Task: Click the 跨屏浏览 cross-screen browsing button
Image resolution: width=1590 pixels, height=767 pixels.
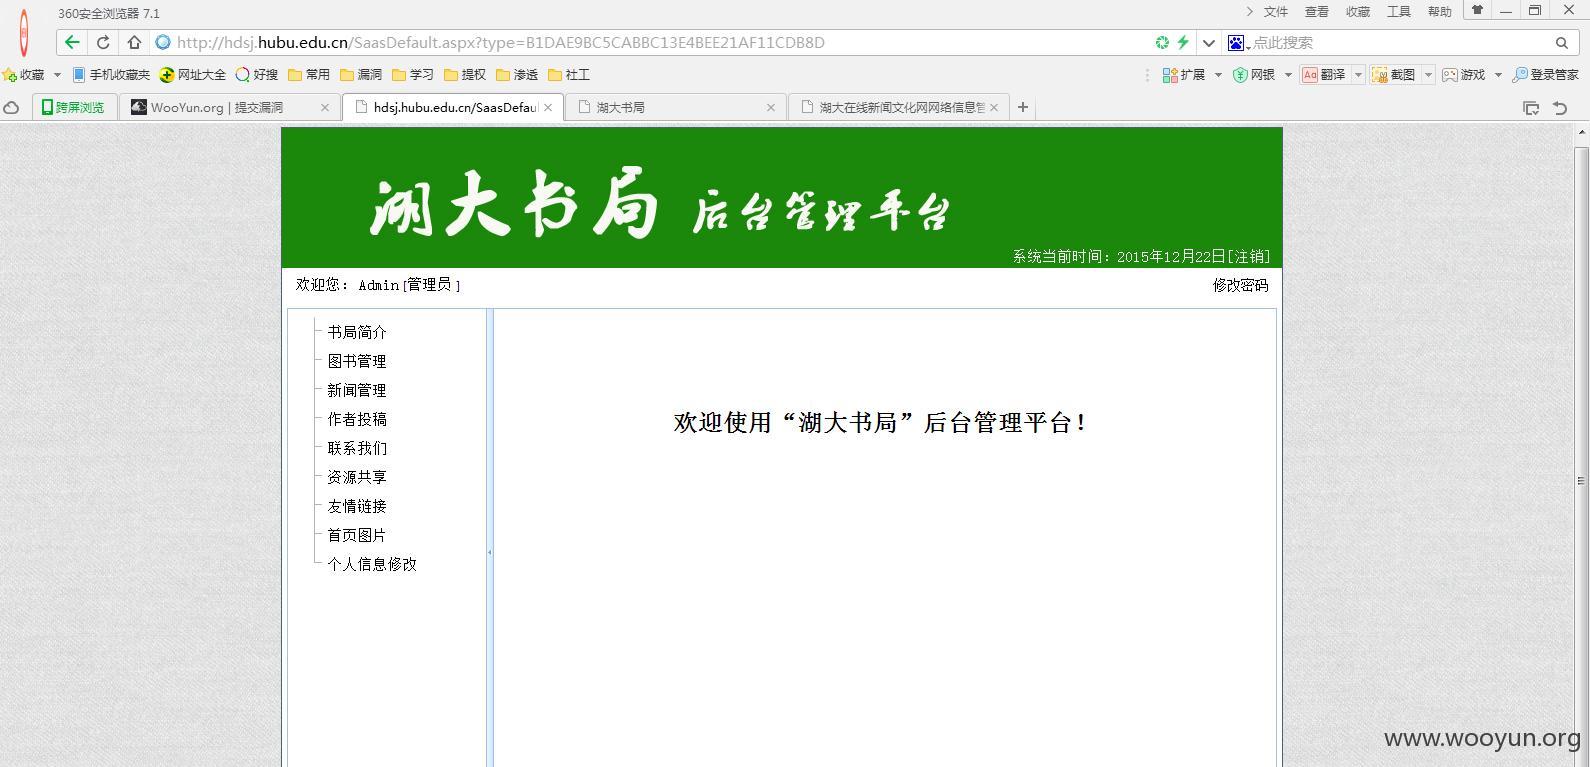Action: pyautogui.click(x=74, y=107)
